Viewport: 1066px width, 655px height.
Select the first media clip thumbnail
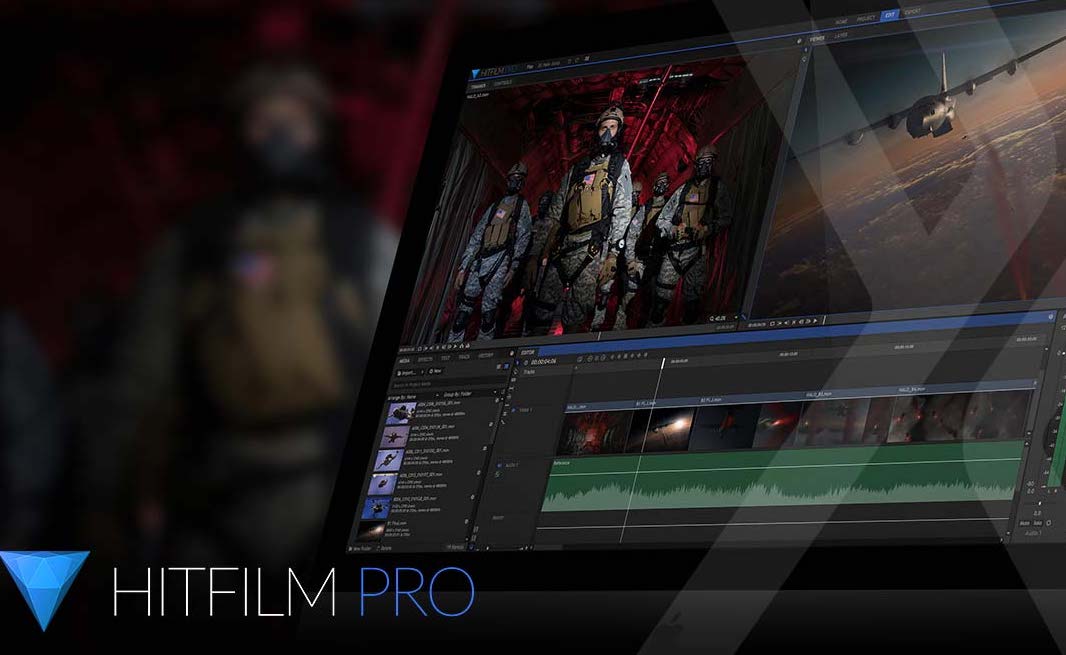click(401, 412)
